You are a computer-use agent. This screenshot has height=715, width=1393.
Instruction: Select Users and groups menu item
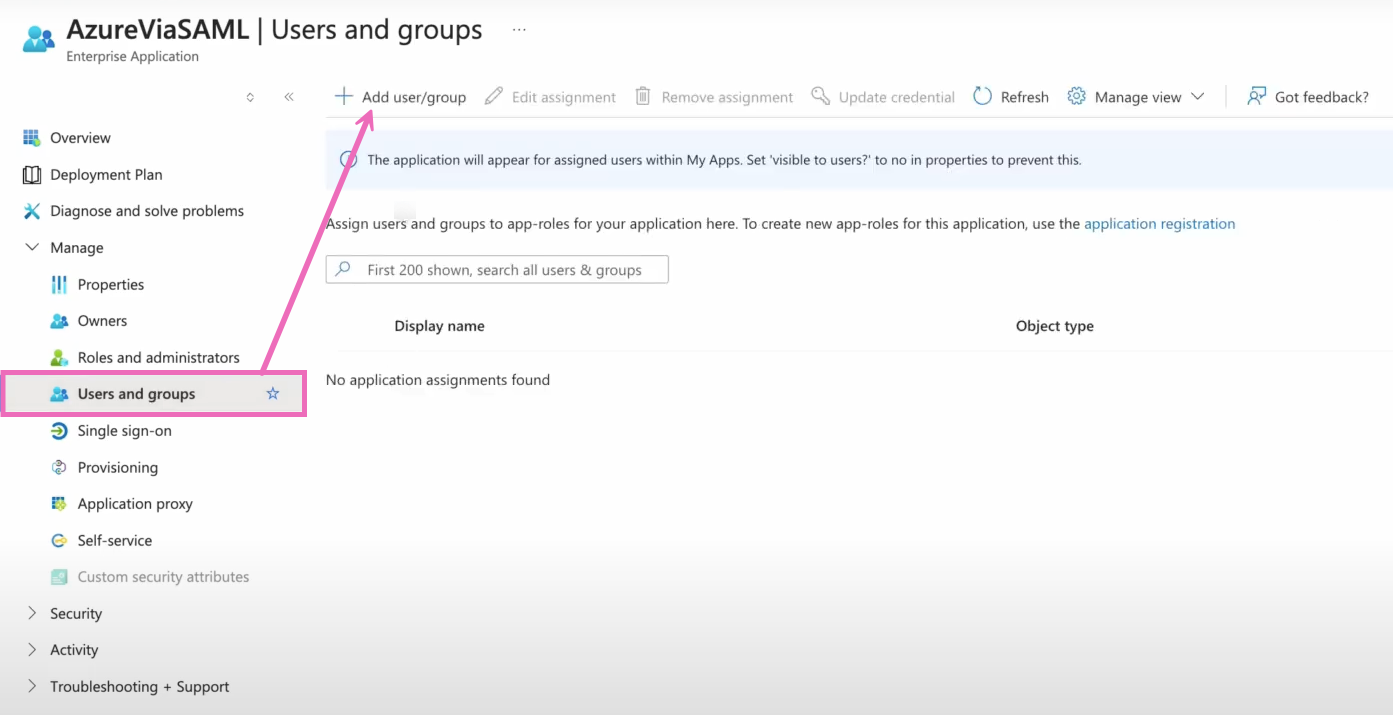(x=153, y=394)
